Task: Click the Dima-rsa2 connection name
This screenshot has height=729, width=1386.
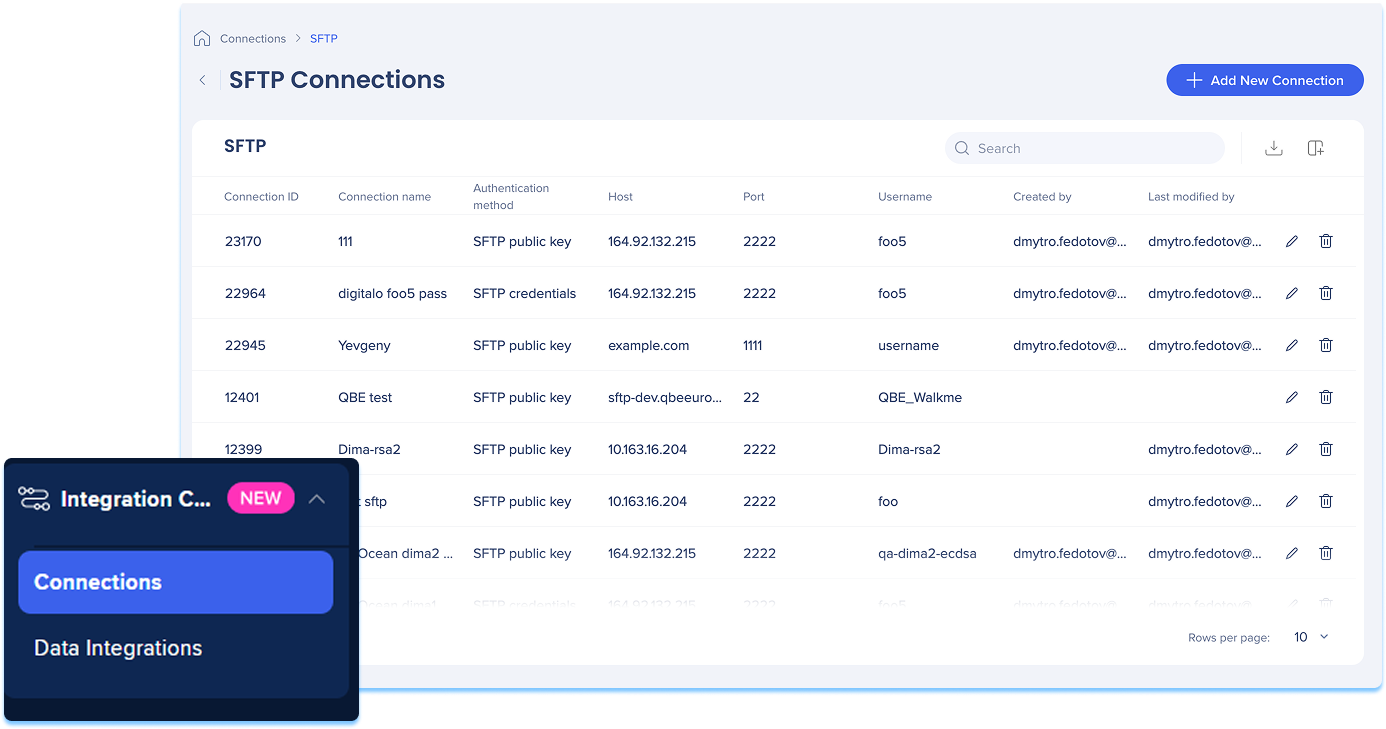Action: point(369,449)
